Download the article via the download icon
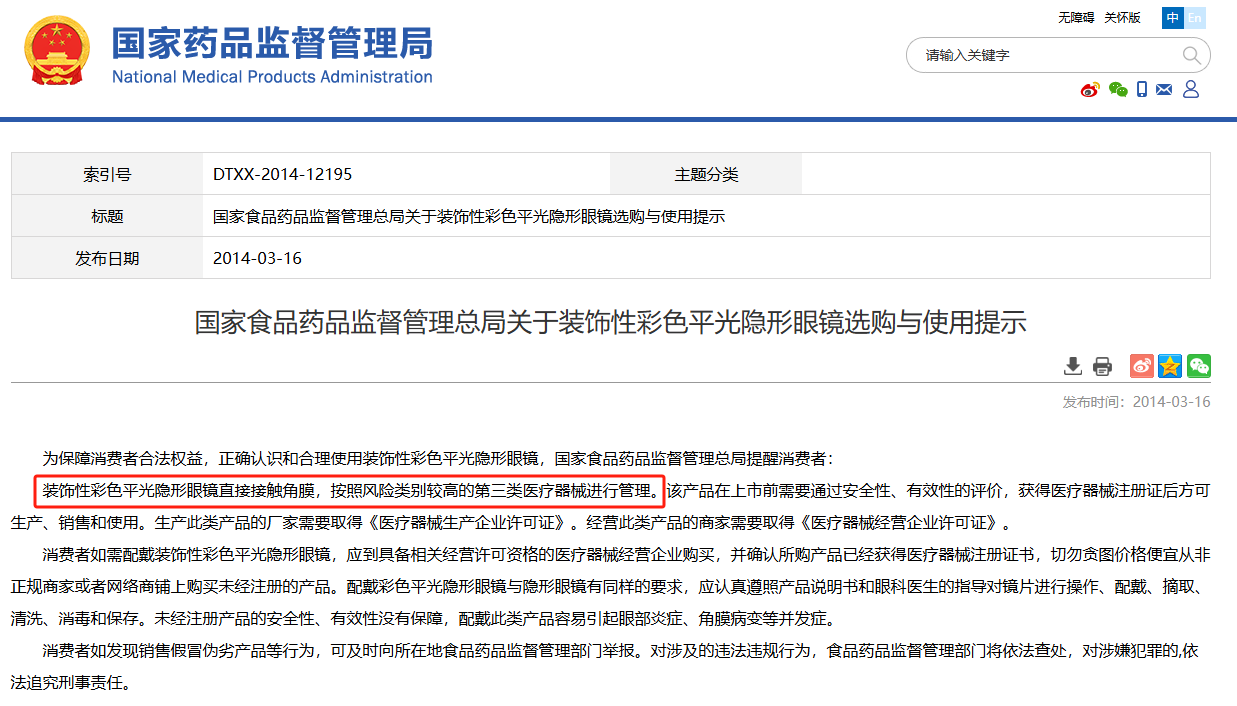 (1073, 366)
